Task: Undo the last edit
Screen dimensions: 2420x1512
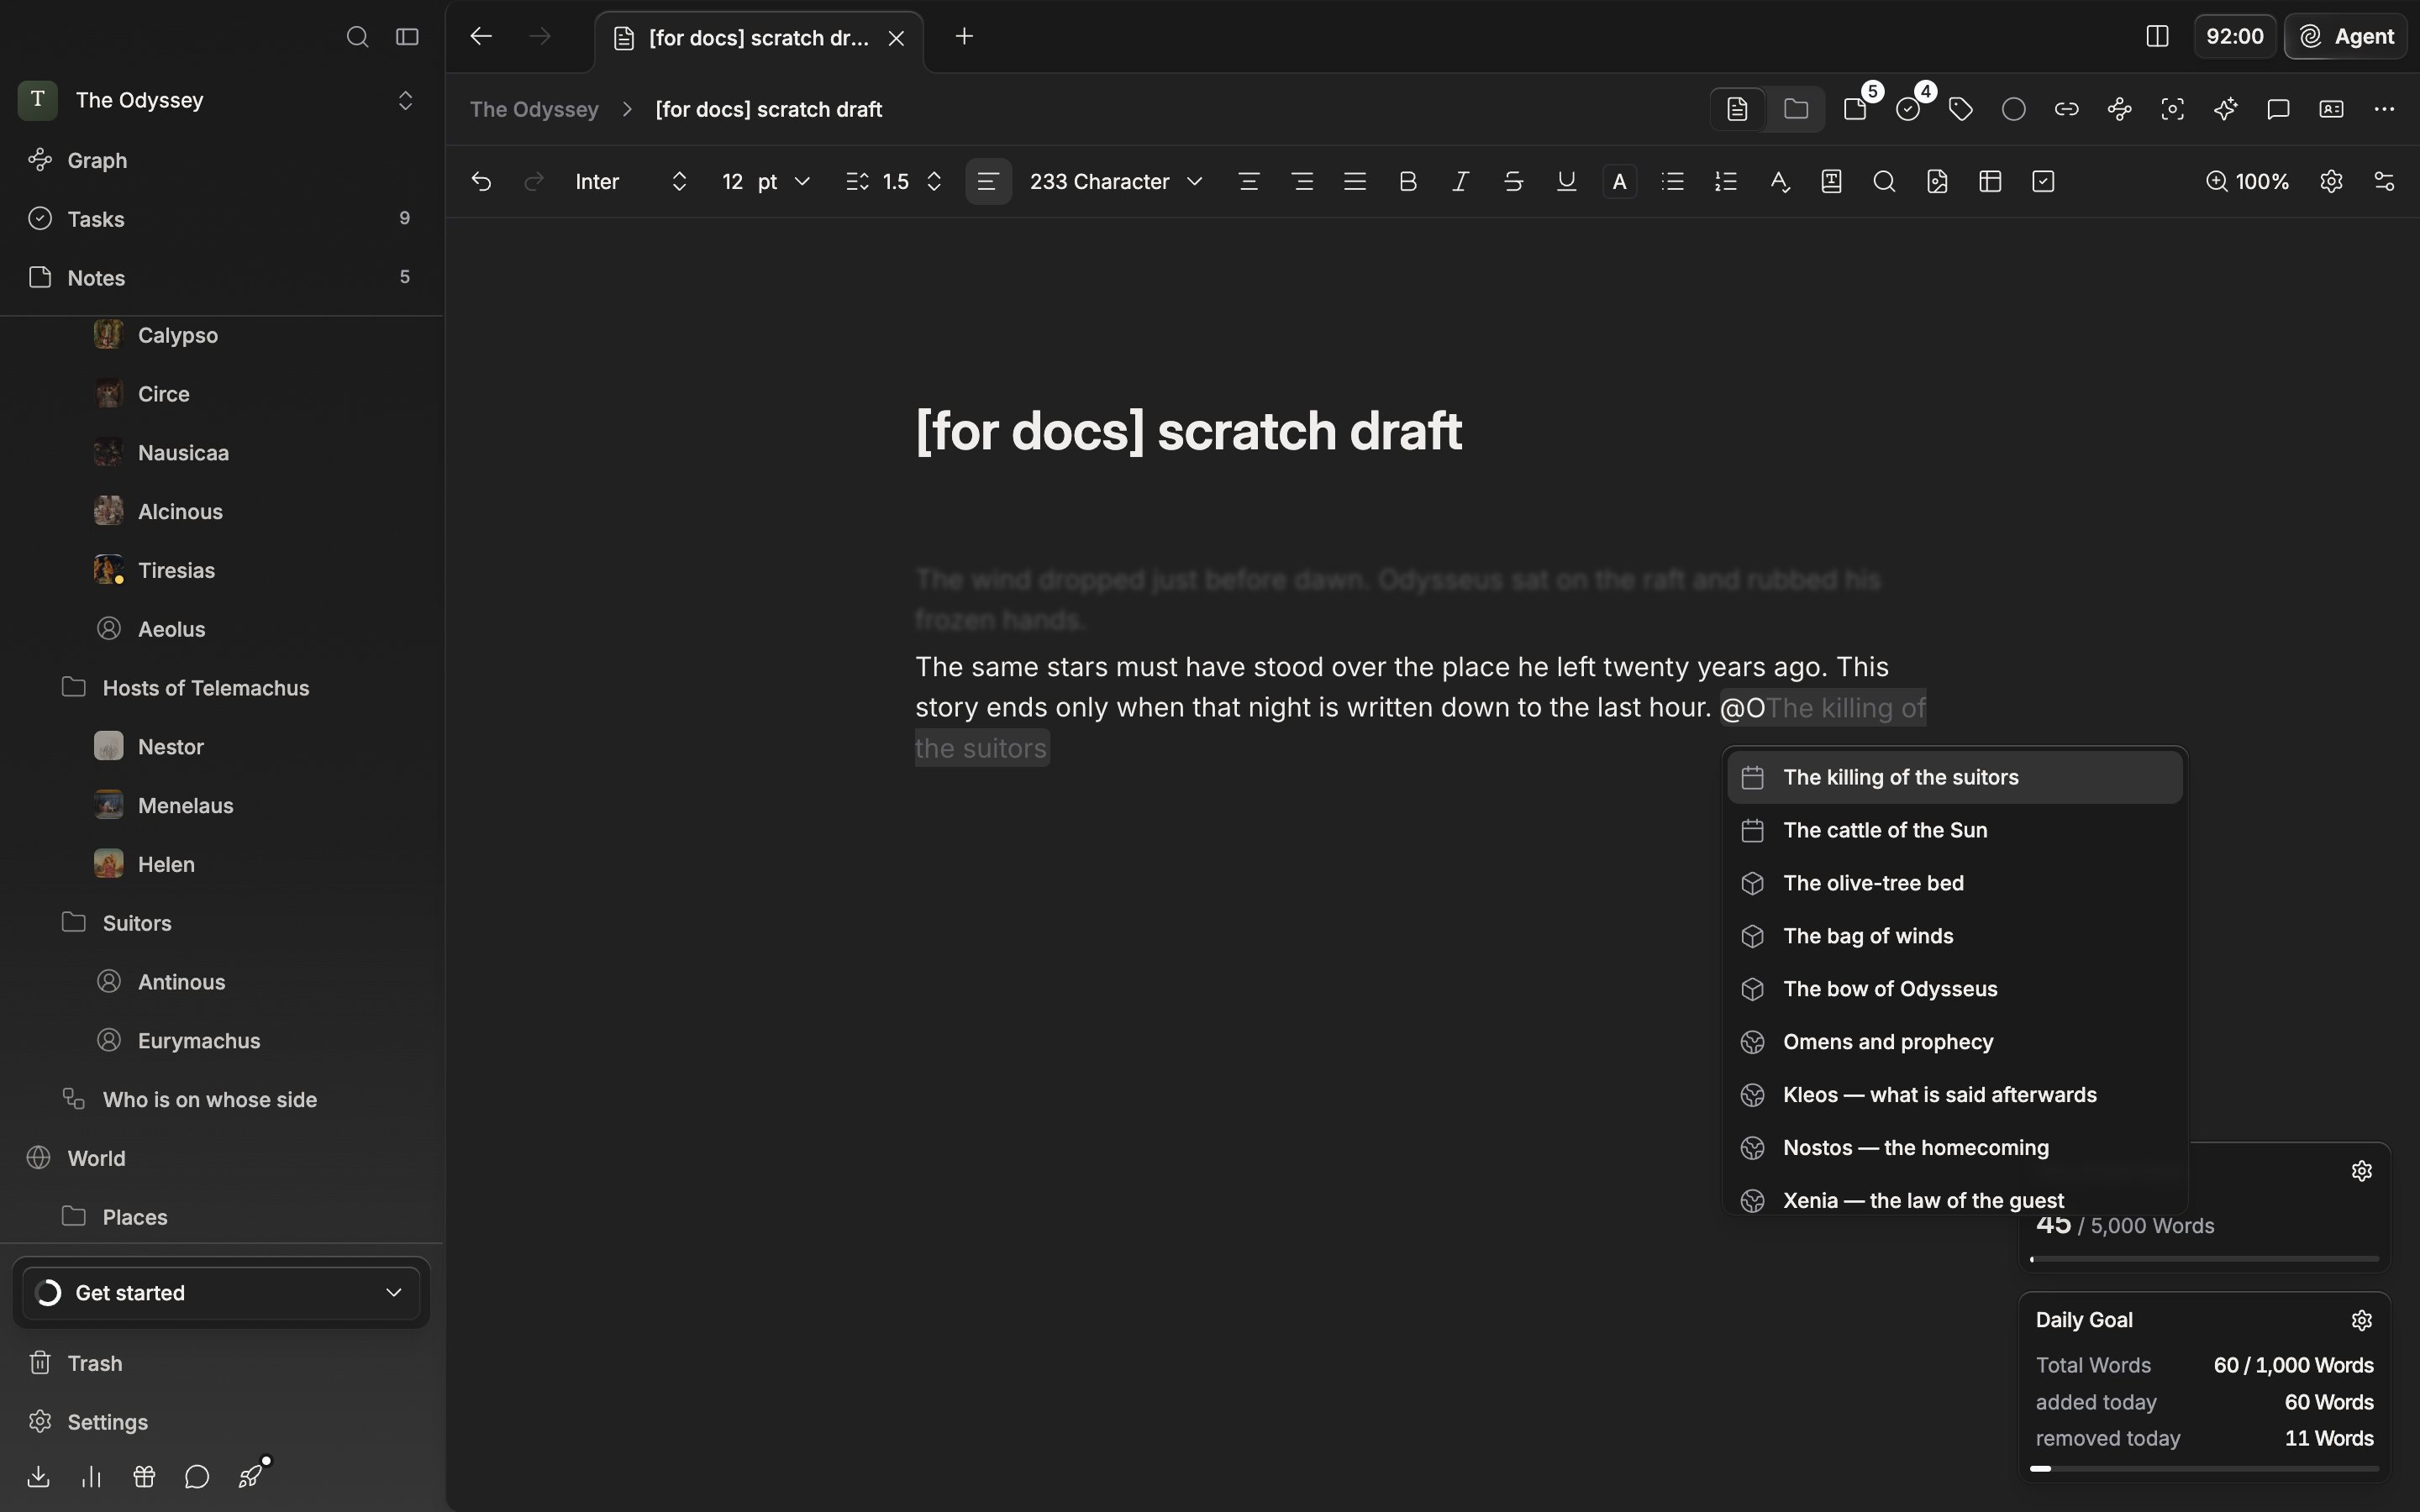Action: click(481, 182)
